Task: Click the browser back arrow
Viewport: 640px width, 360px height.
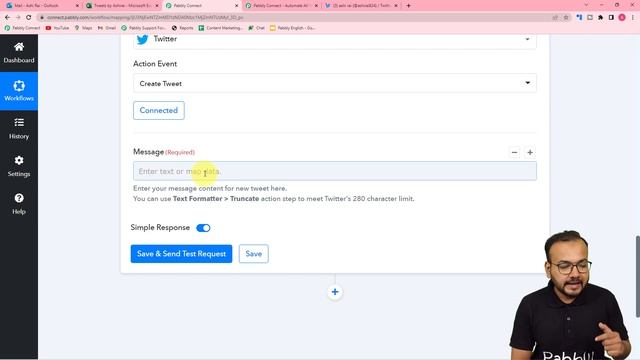Action: pos(7,18)
